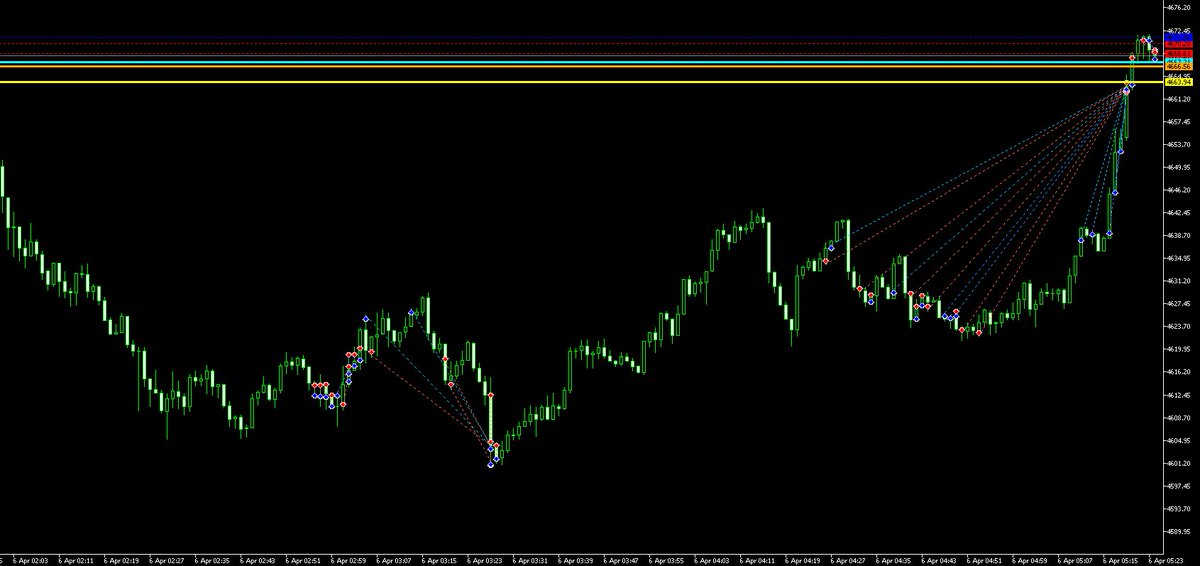Click price axis label 4634.95
1200x566 pixels.
click(1179, 258)
